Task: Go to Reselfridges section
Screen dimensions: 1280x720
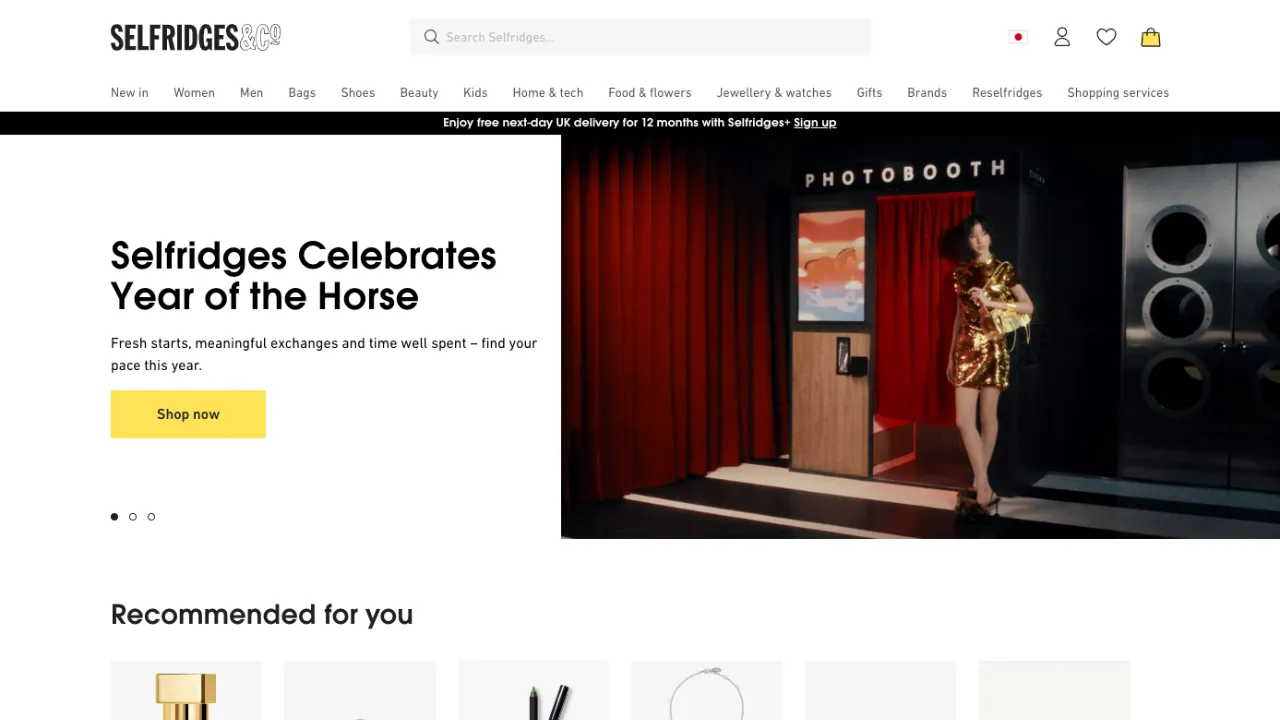Action: point(1006,93)
